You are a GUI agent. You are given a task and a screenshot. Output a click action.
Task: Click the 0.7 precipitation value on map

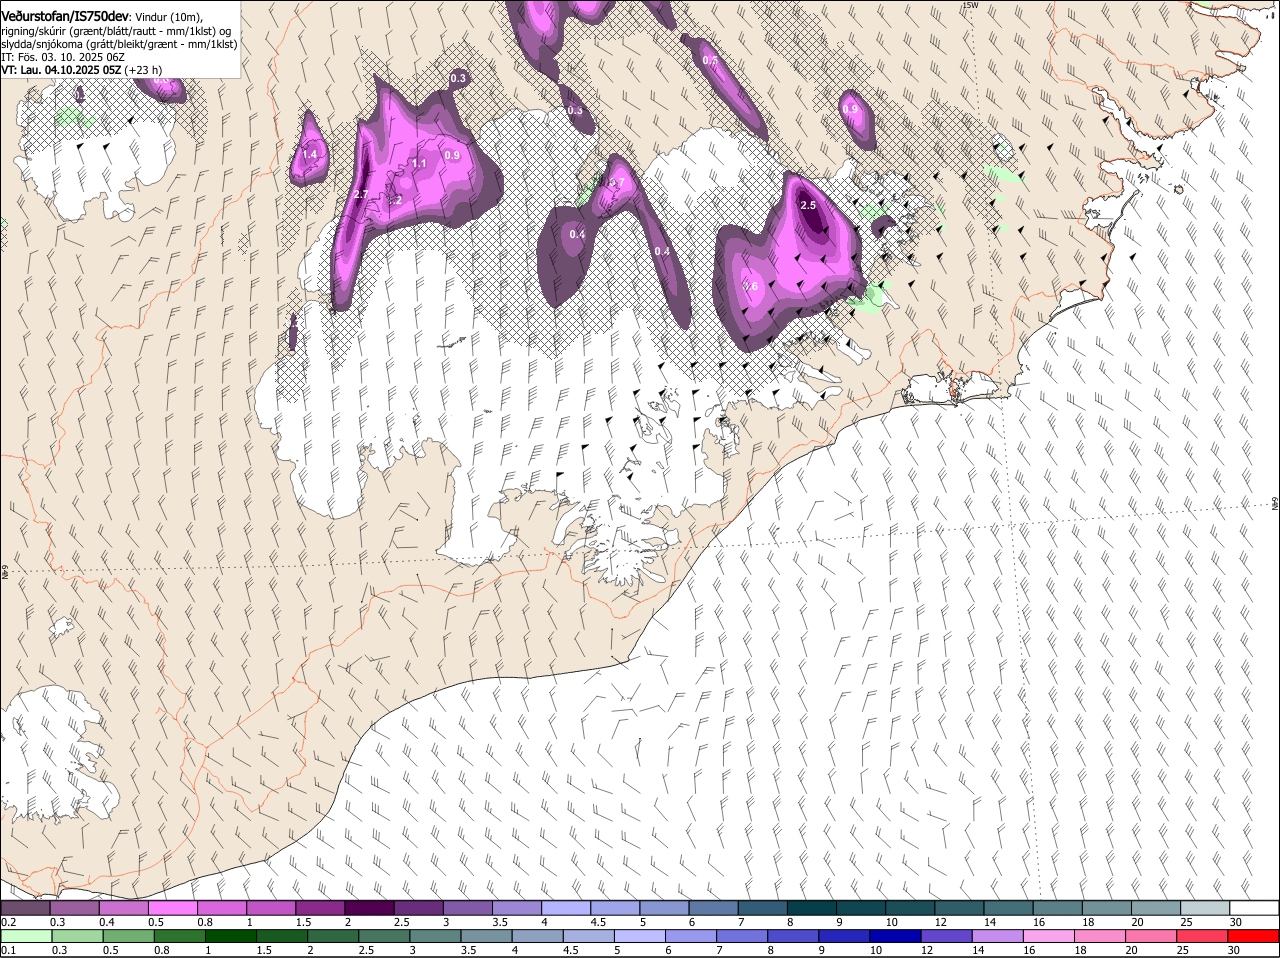(x=617, y=183)
